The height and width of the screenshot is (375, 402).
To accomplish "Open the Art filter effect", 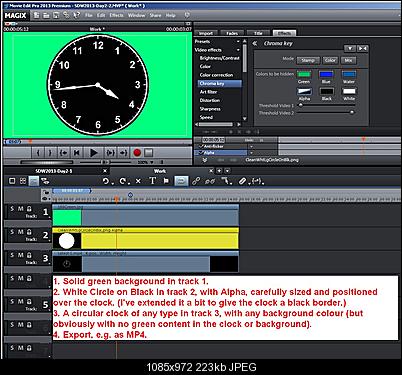I will click(x=208, y=92).
